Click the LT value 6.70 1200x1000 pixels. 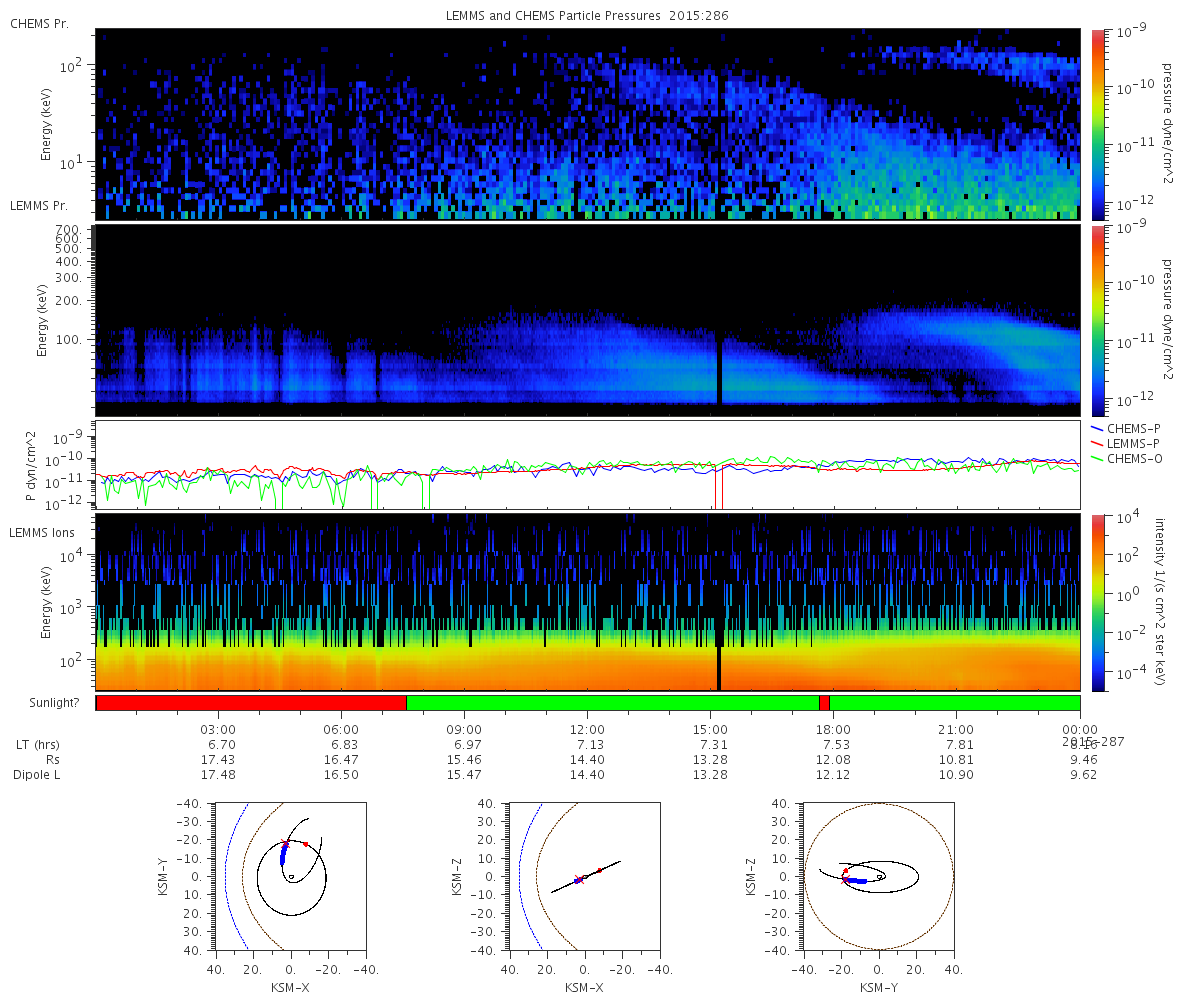coord(220,745)
